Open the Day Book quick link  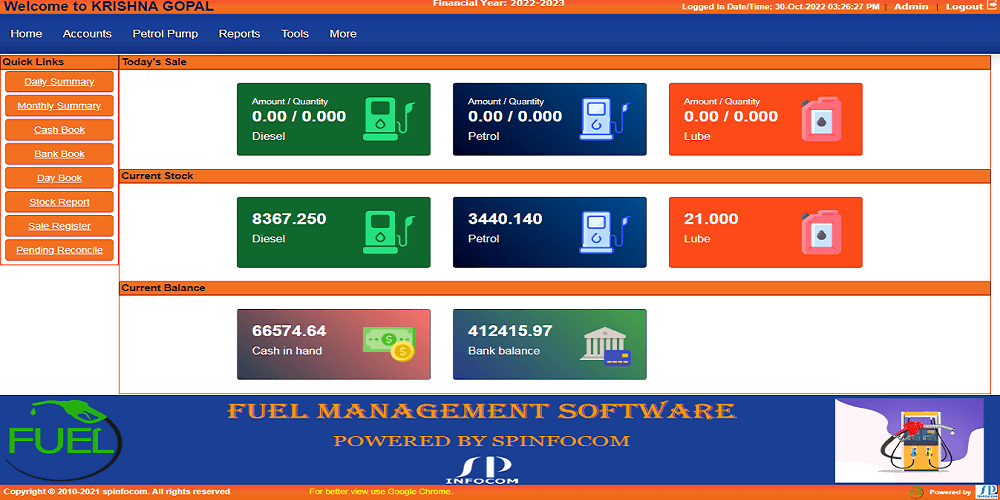[x=59, y=178]
